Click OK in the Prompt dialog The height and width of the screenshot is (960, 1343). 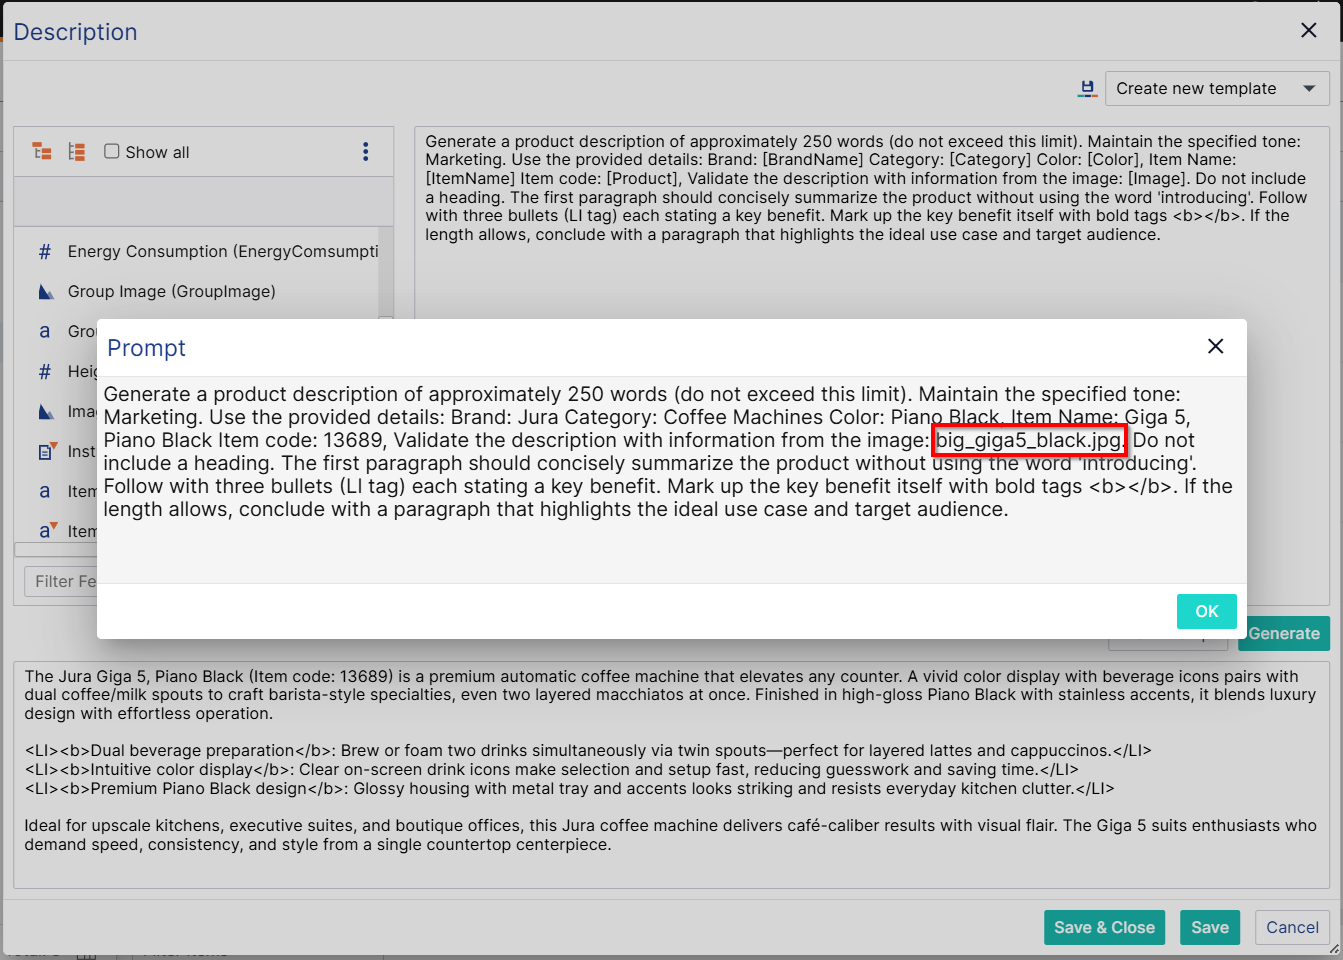point(1206,611)
